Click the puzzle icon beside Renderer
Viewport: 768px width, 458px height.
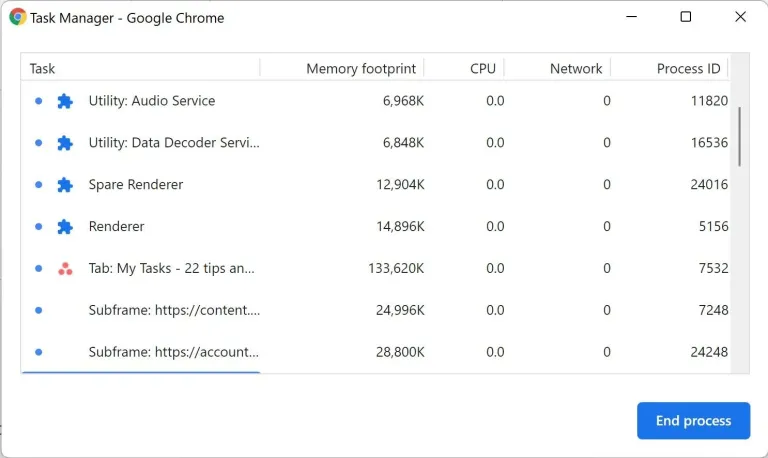coord(65,227)
